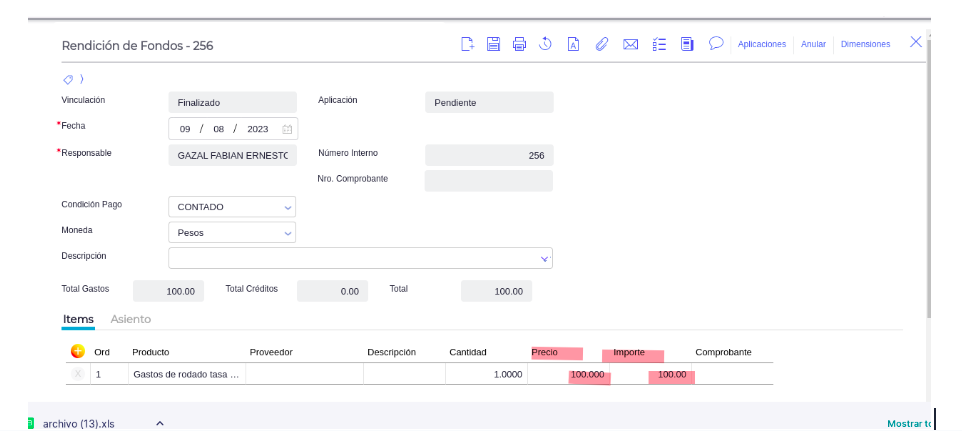This screenshot has width=962, height=431.
Task: Print the Rendición de Fondos form
Action: 519,44
